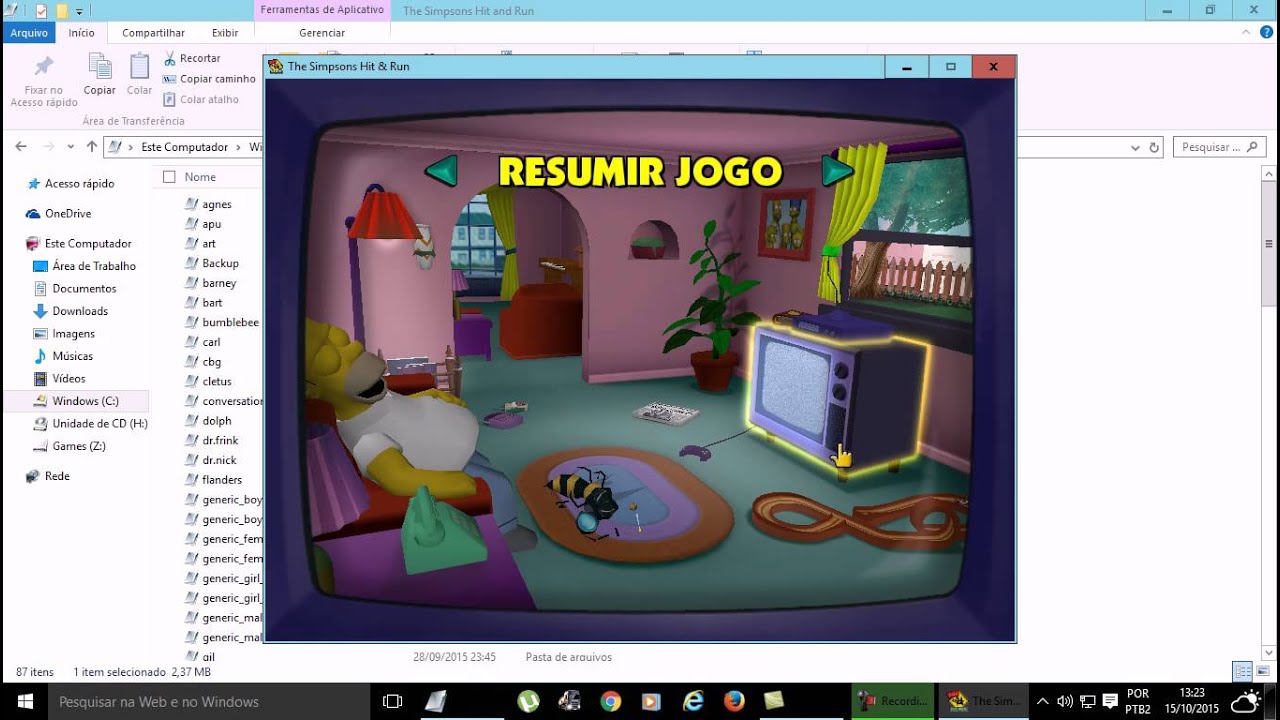Open the address bar history dropdown
The height and width of the screenshot is (720, 1280).
point(1135,147)
